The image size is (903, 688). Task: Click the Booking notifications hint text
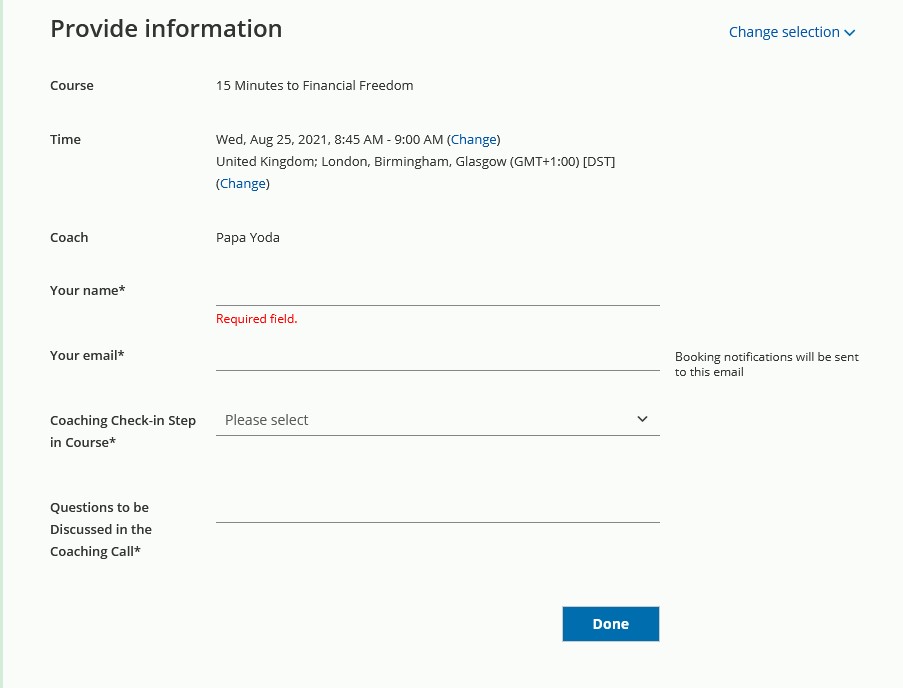(766, 364)
